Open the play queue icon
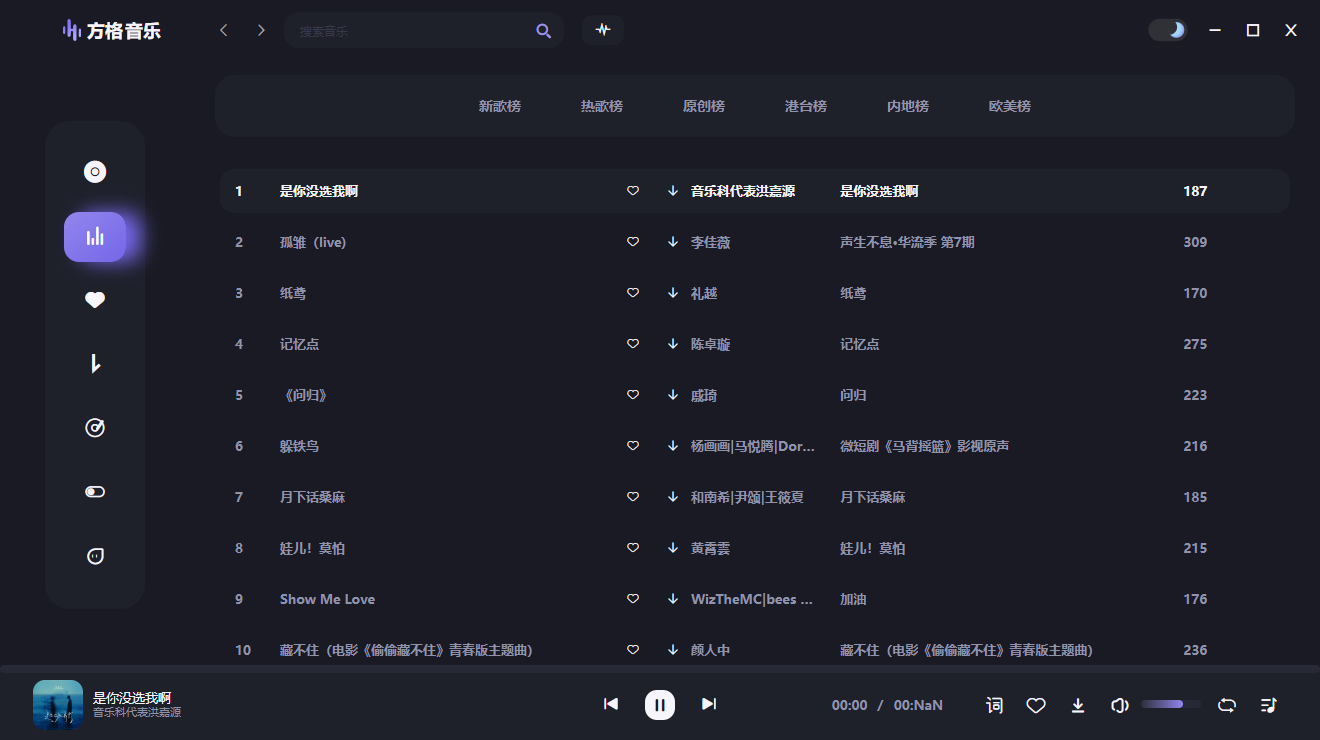This screenshot has width=1320, height=740. 1268,705
